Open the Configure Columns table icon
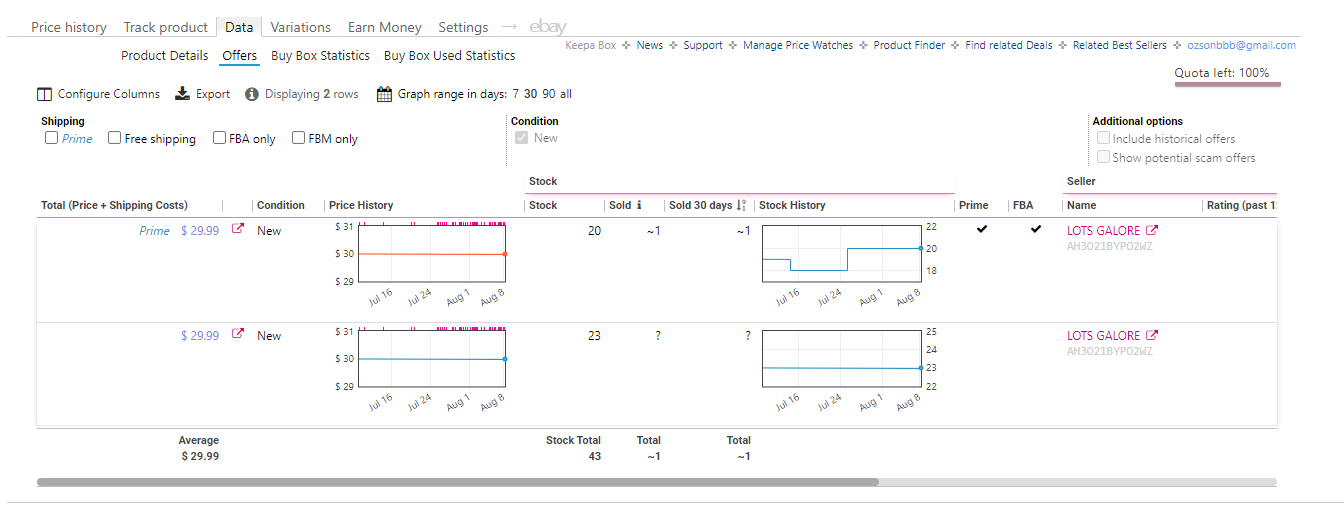Screen dimensions: 1344x507 coord(44,94)
